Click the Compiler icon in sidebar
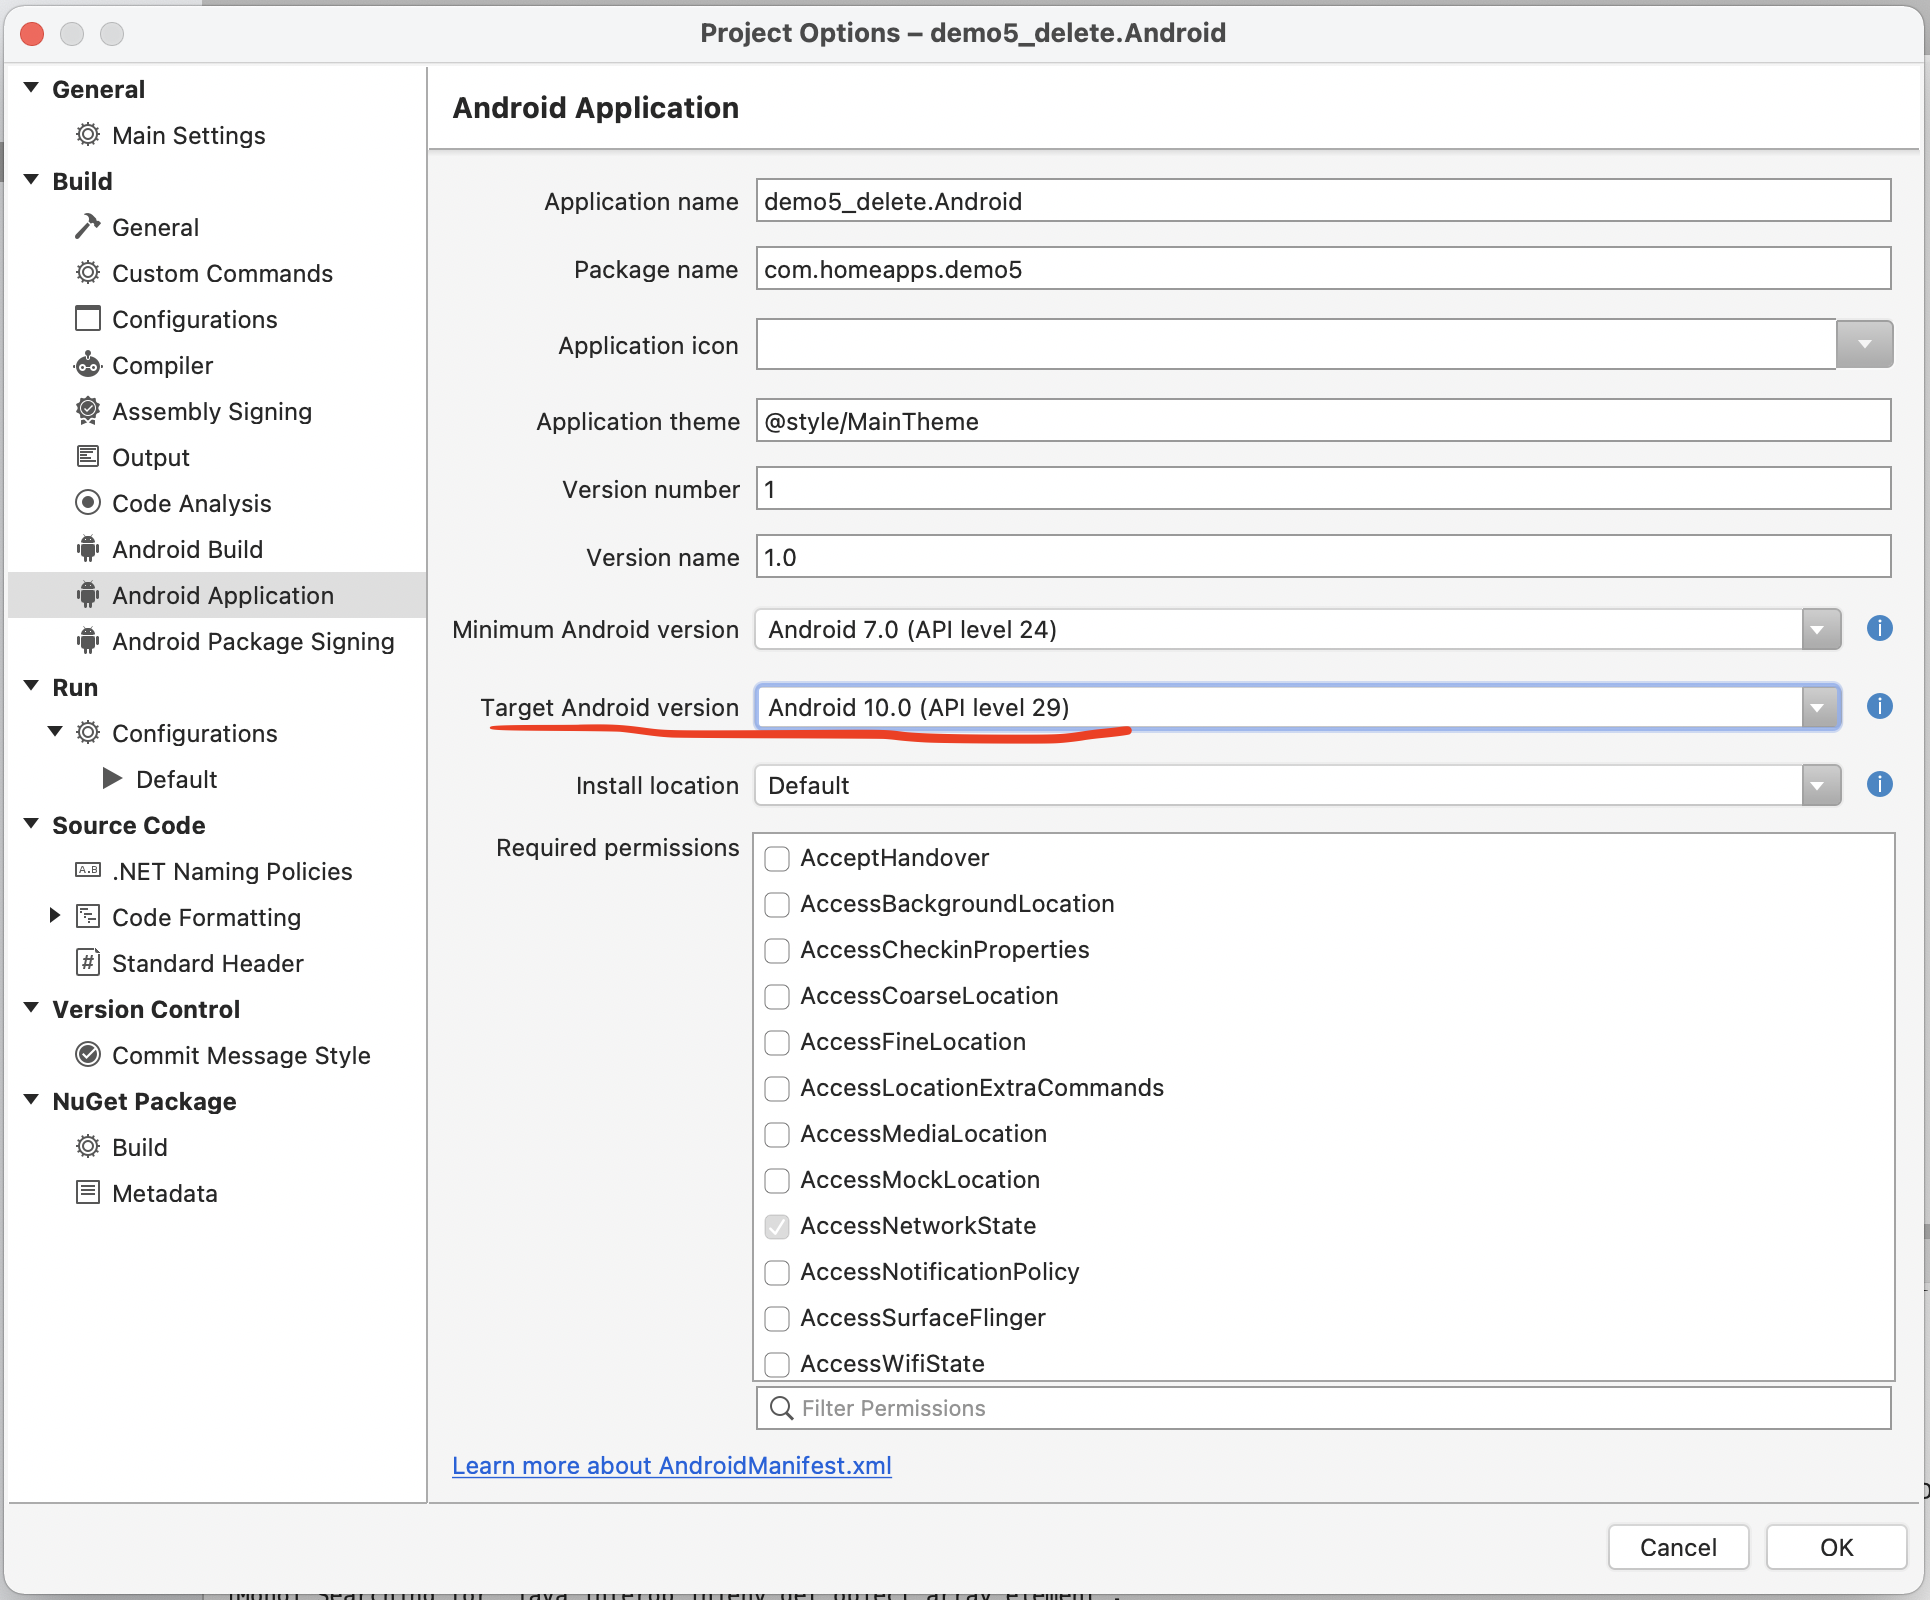 87,365
